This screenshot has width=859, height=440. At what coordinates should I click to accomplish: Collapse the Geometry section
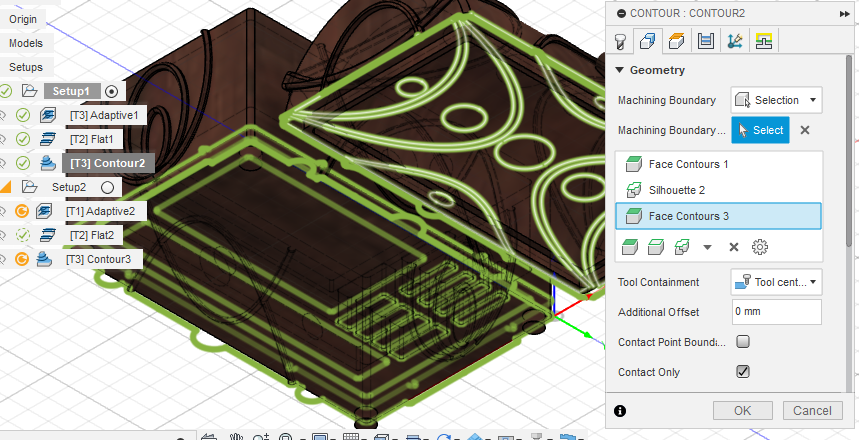click(x=620, y=70)
